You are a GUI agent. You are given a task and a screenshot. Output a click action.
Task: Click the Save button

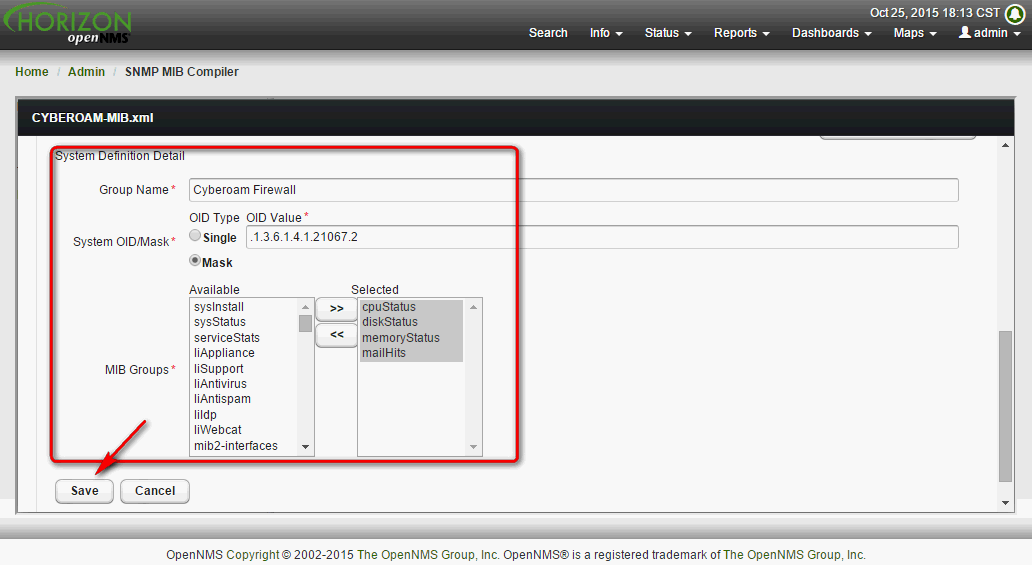coord(84,491)
